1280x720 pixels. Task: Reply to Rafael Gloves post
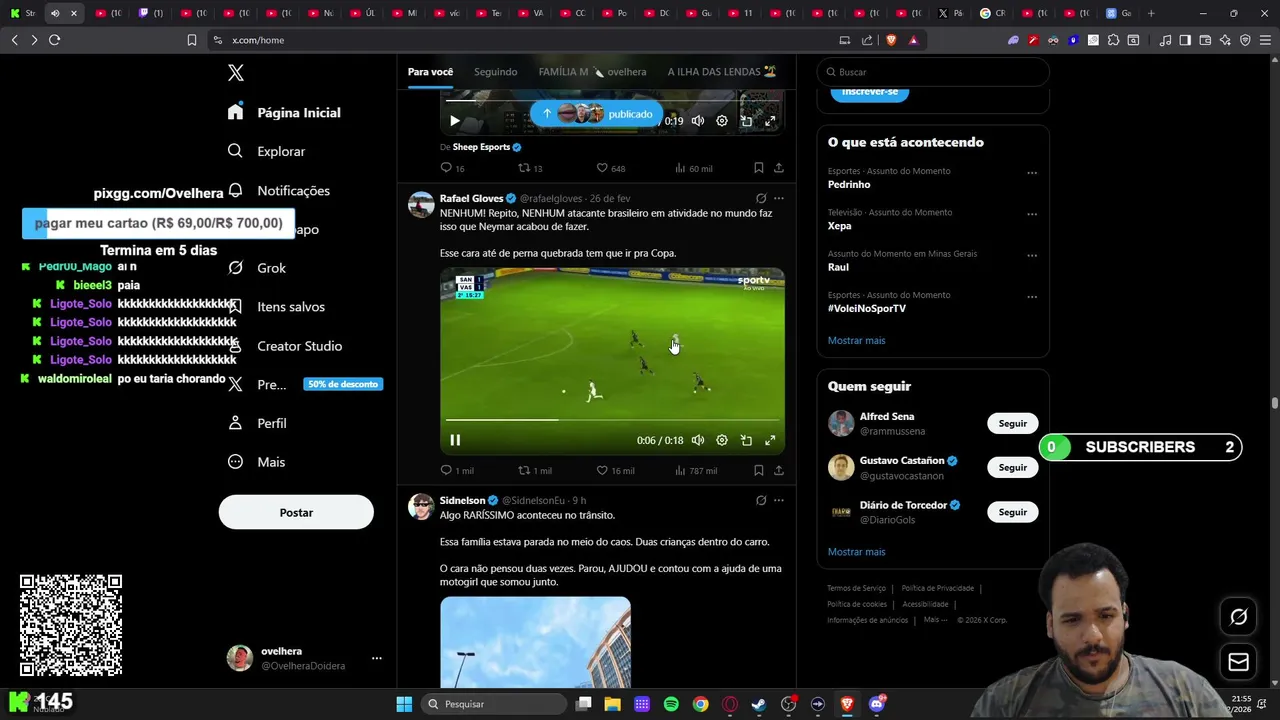pyautogui.click(x=456, y=470)
